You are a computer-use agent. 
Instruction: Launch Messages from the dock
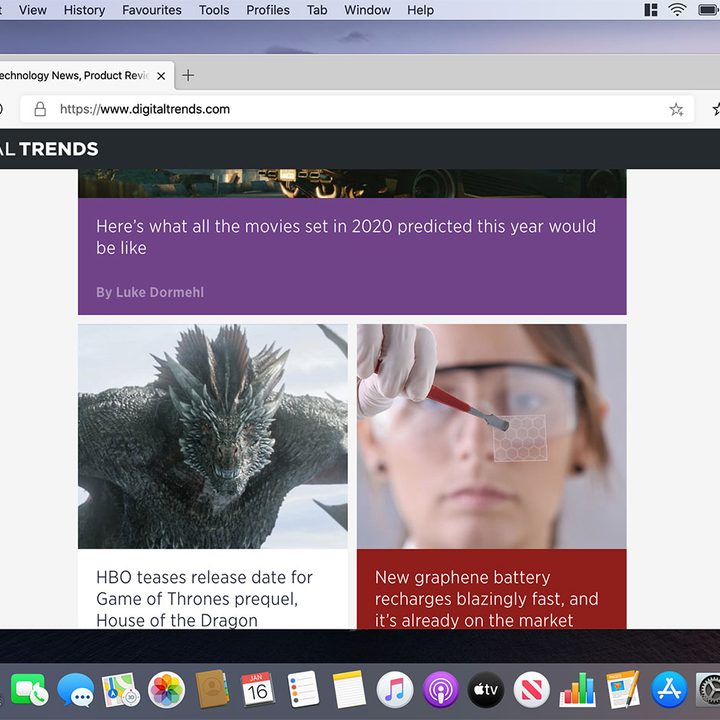click(x=75, y=690)
